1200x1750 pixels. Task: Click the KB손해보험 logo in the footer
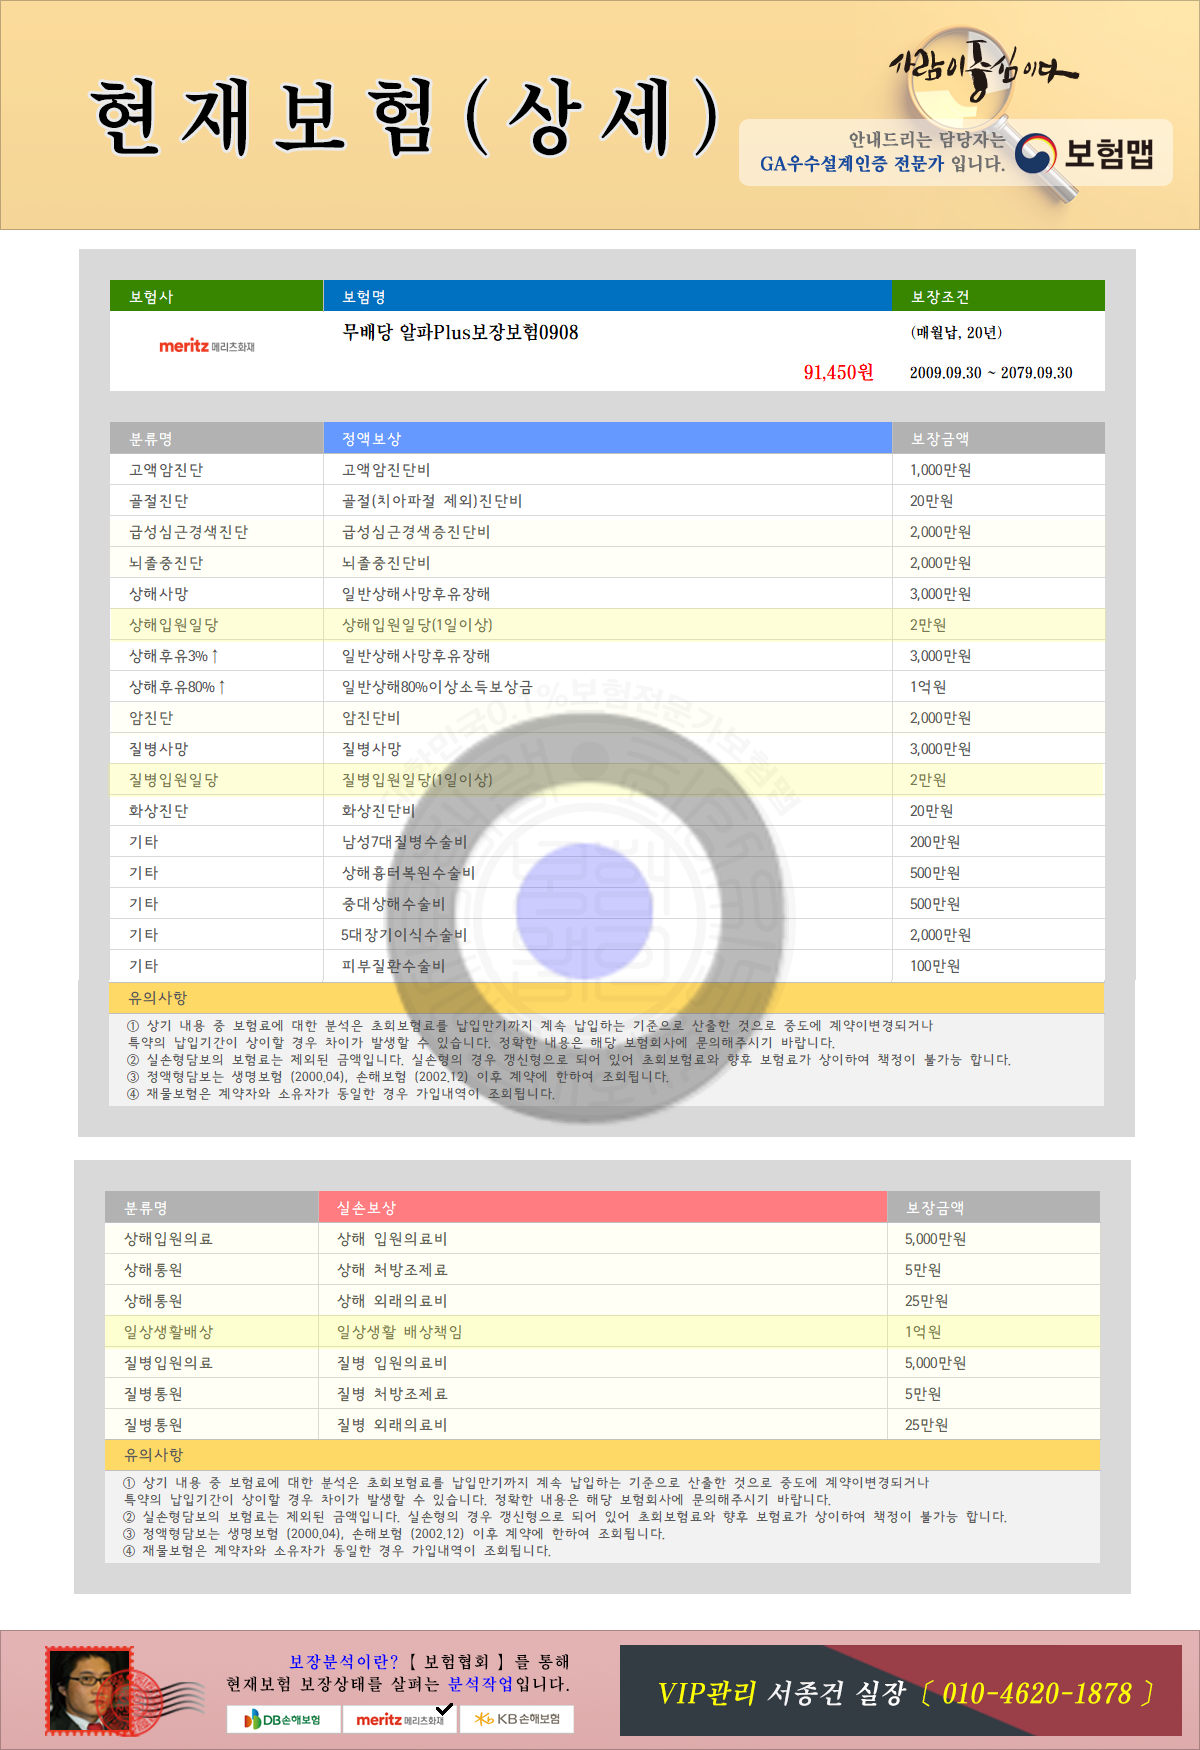pyautogui.click(x=517, y=1719)
